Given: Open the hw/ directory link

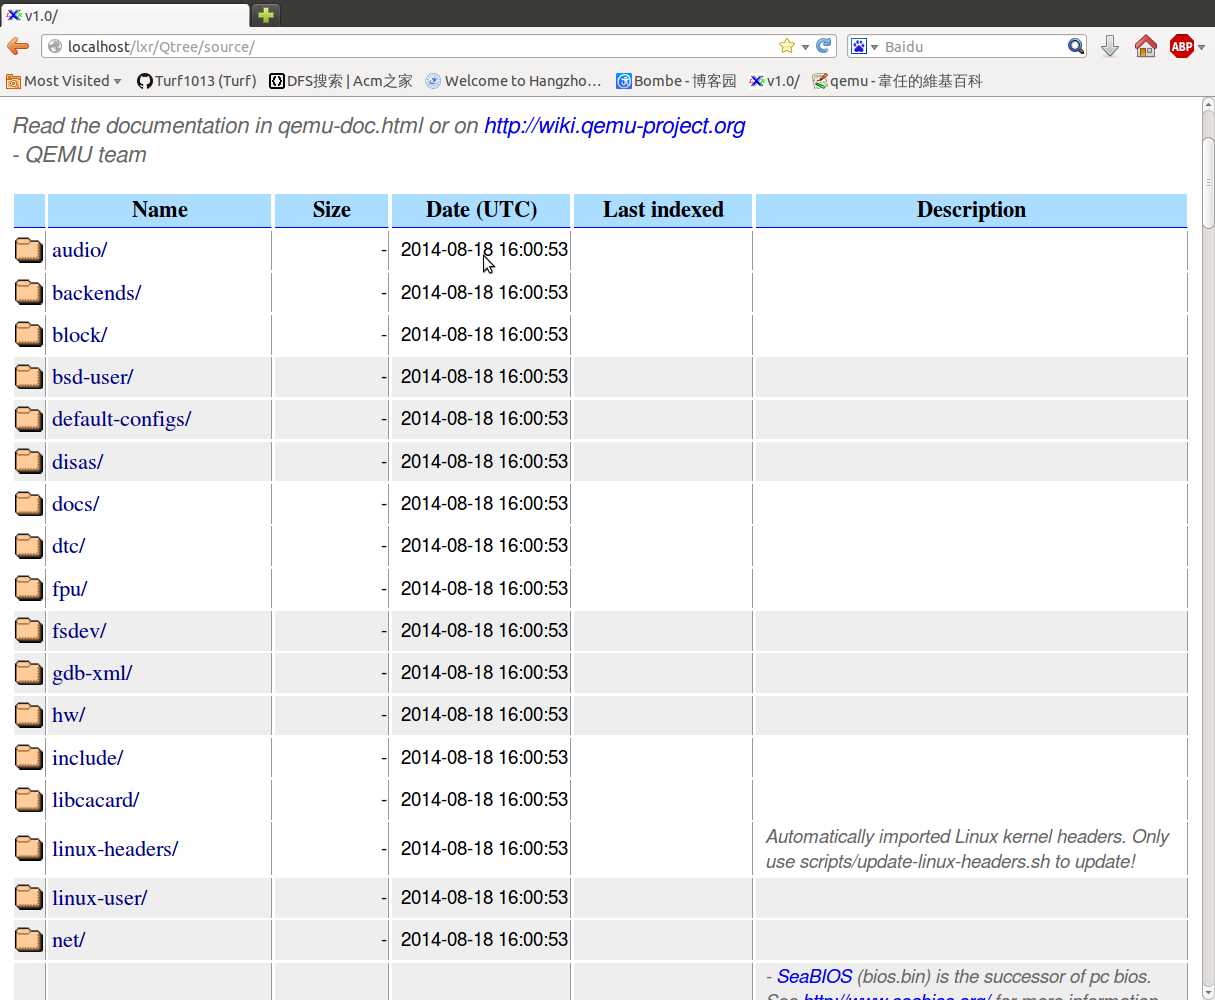Looking at the screenshot, I should [69, 715].
